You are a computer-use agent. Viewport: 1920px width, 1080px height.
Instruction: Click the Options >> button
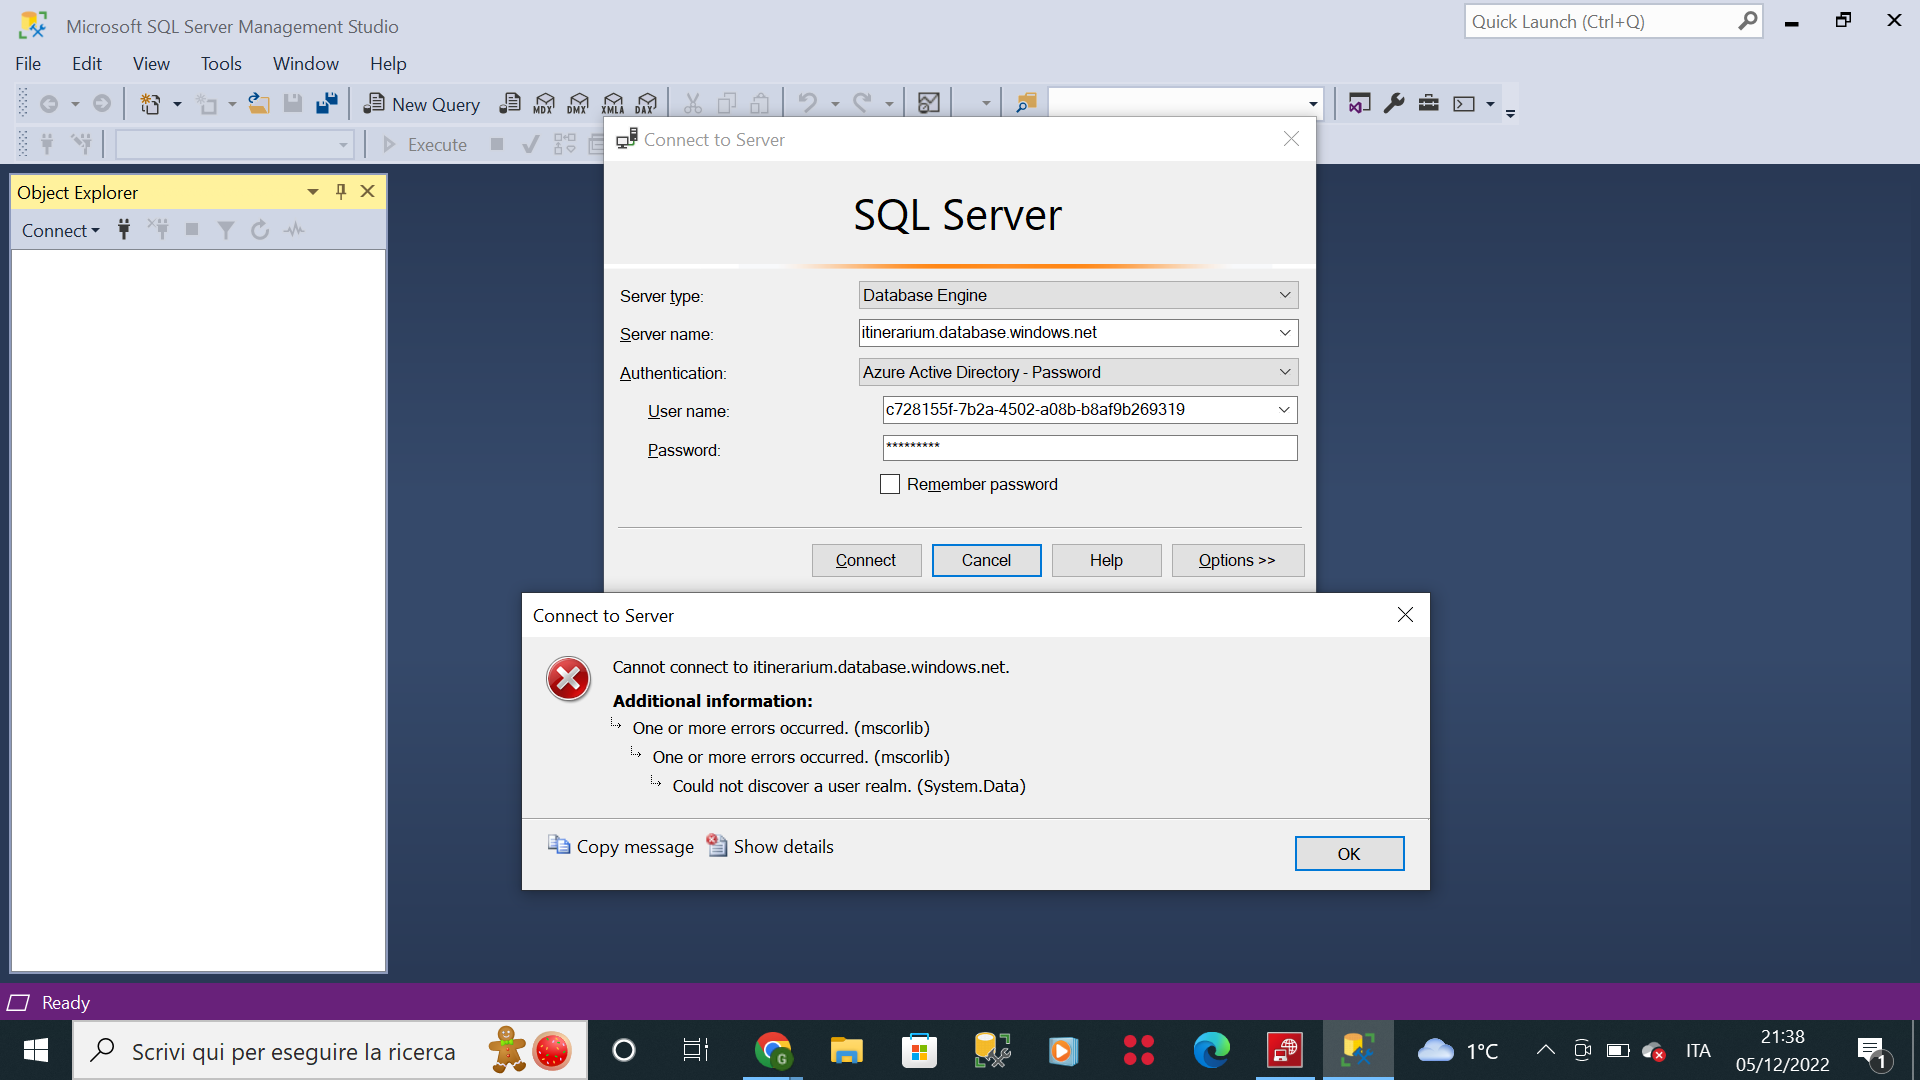point(1237,560)
